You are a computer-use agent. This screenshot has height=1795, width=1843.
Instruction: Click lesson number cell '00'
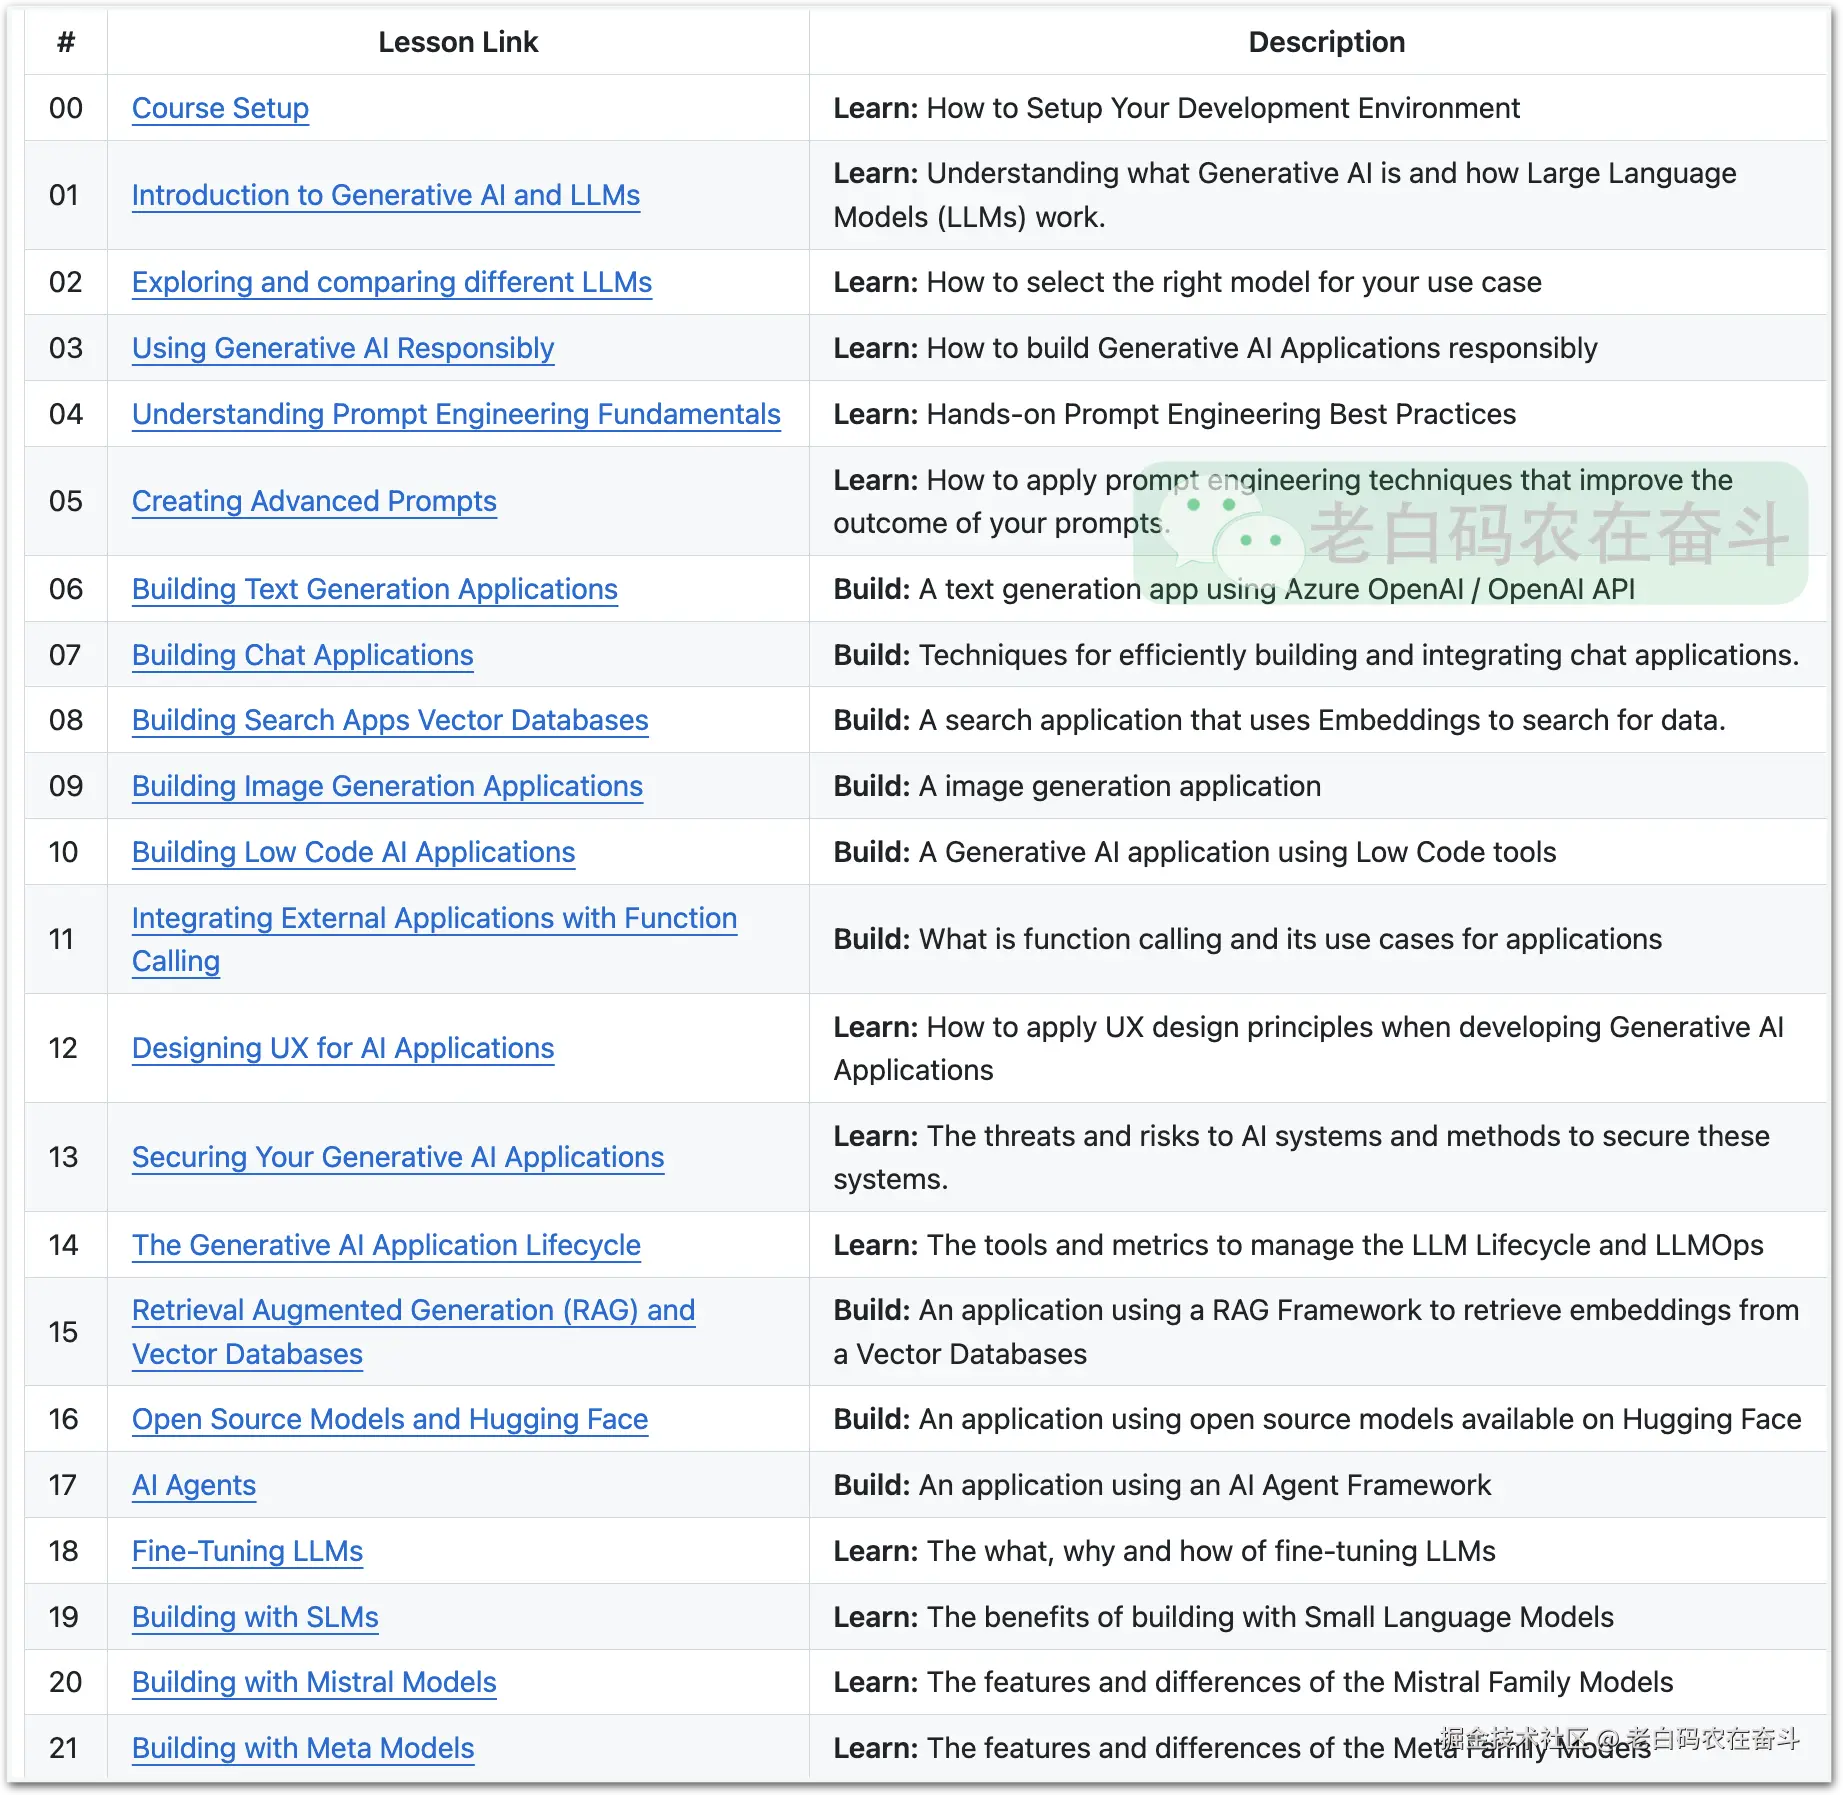point(66,108)
